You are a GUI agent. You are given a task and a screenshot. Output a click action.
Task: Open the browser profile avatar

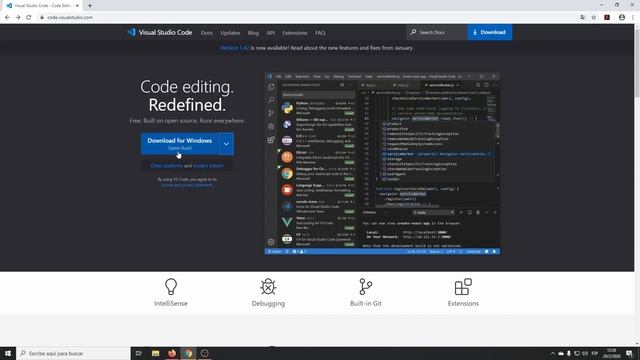tap(622, 18)
